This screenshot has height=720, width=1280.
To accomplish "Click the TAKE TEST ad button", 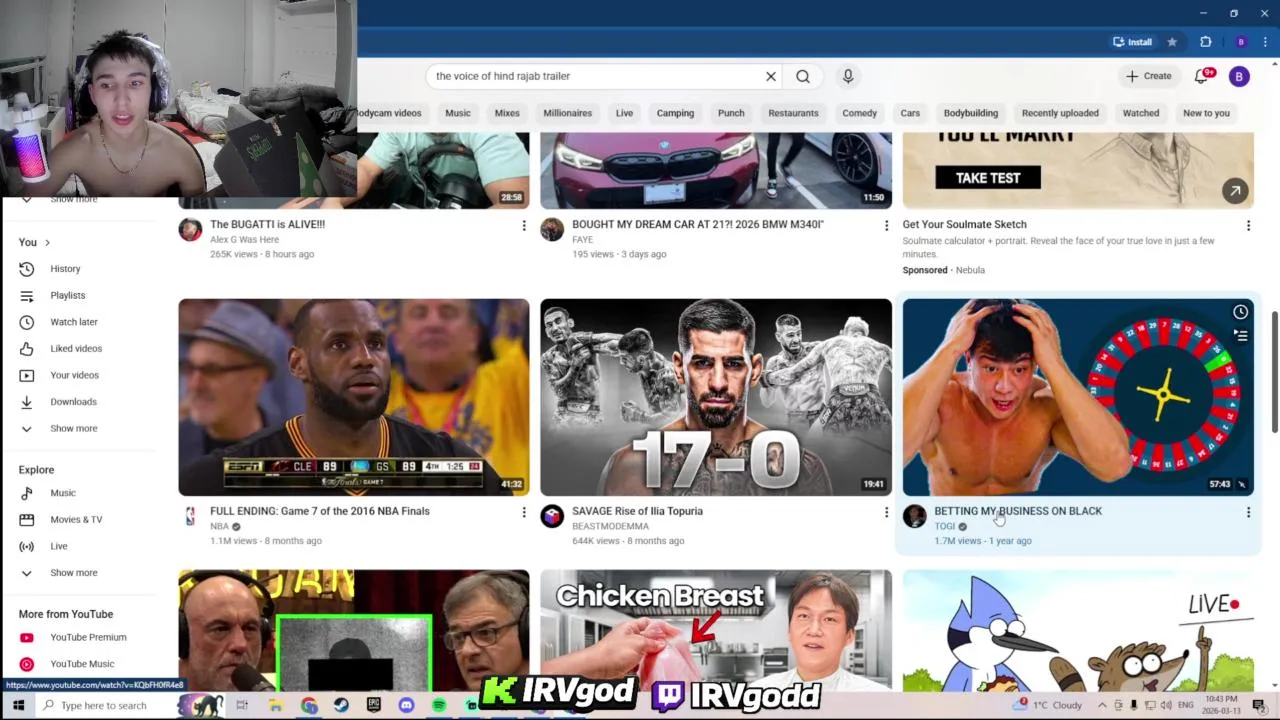I will (x=988, y=178).
